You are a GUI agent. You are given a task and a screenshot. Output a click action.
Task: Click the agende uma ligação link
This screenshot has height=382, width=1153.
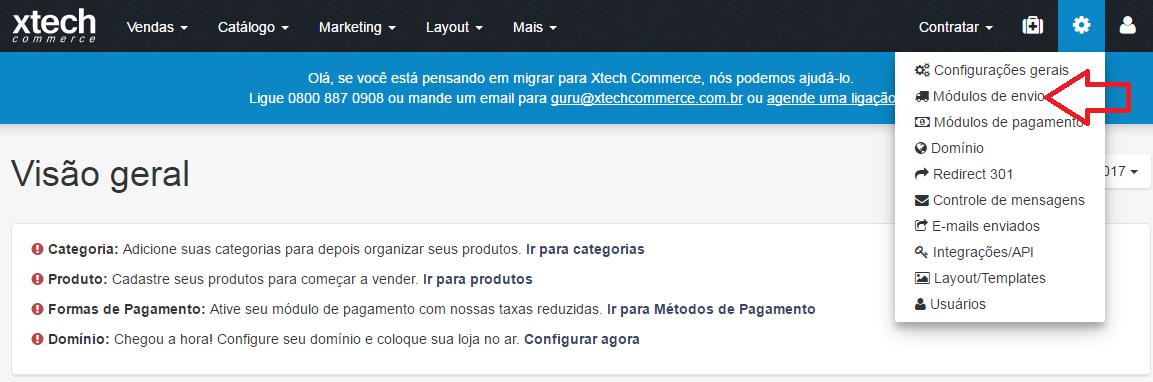(x=831, y=99)
